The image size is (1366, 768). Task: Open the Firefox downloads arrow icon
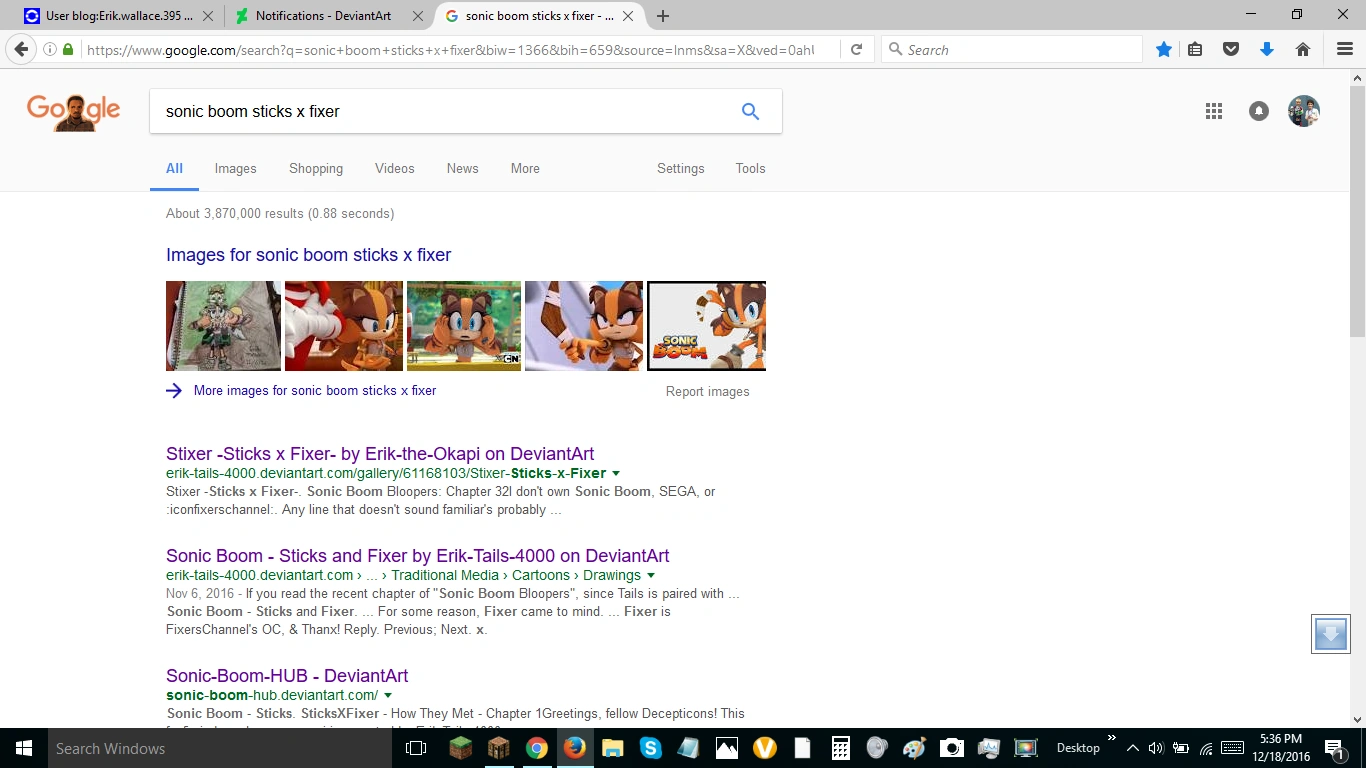1267,50
